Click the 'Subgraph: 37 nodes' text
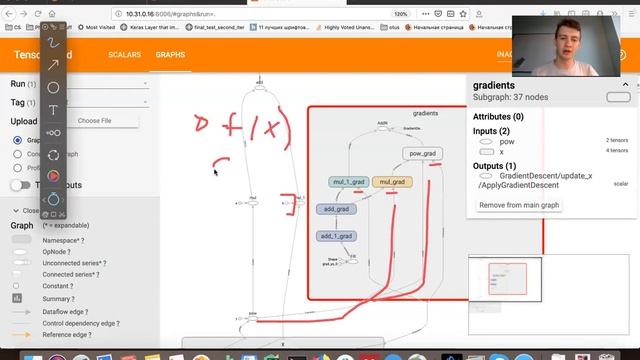The image size is (640, 360). tap(510, 97)
